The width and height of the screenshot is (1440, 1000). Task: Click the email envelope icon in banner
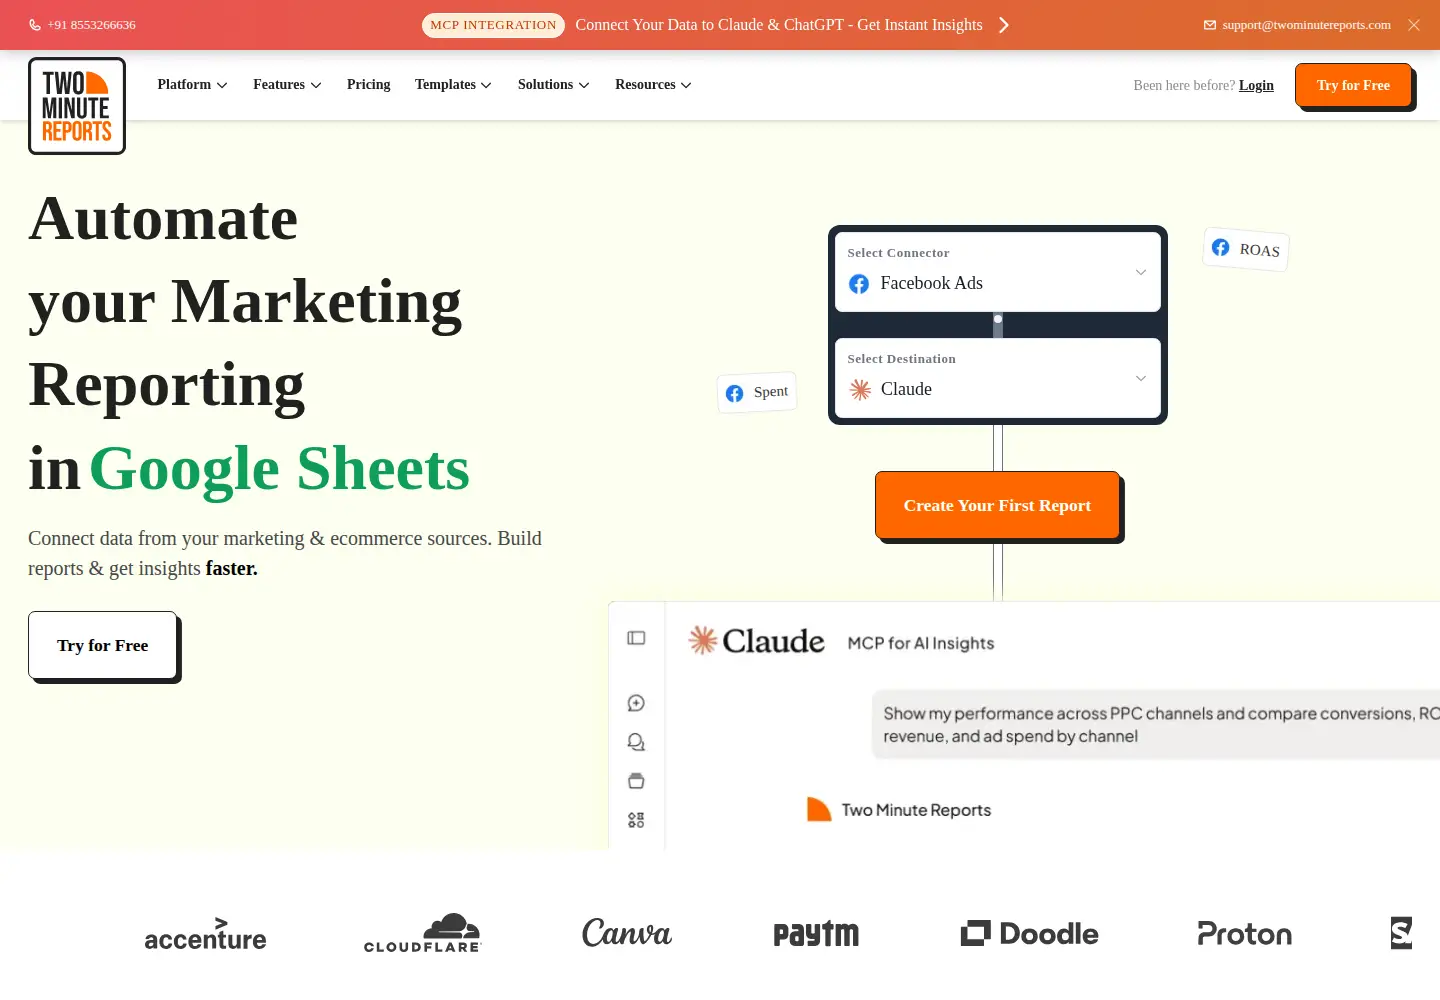pos(1210,25)
